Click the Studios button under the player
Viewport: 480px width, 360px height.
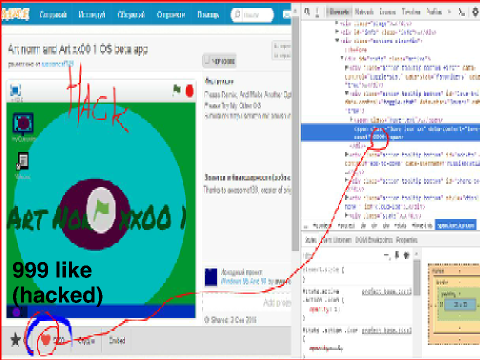click(86, 341)
